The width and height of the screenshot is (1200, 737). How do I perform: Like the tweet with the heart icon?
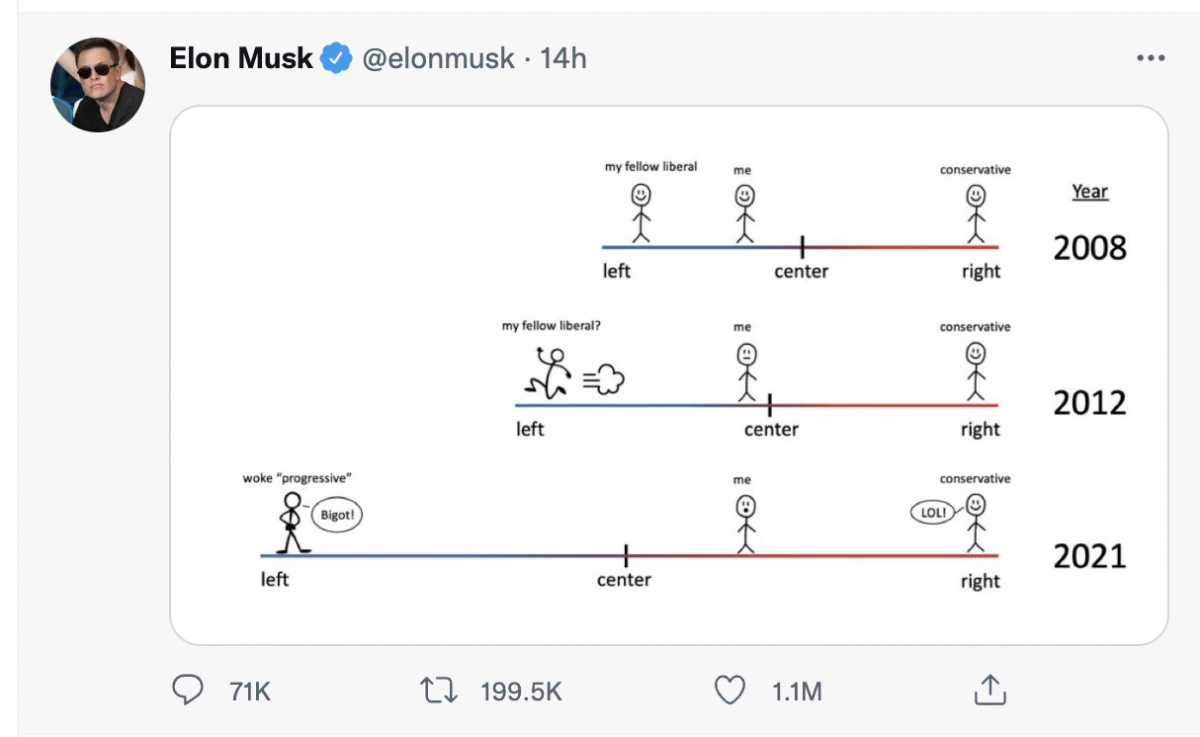731,690
